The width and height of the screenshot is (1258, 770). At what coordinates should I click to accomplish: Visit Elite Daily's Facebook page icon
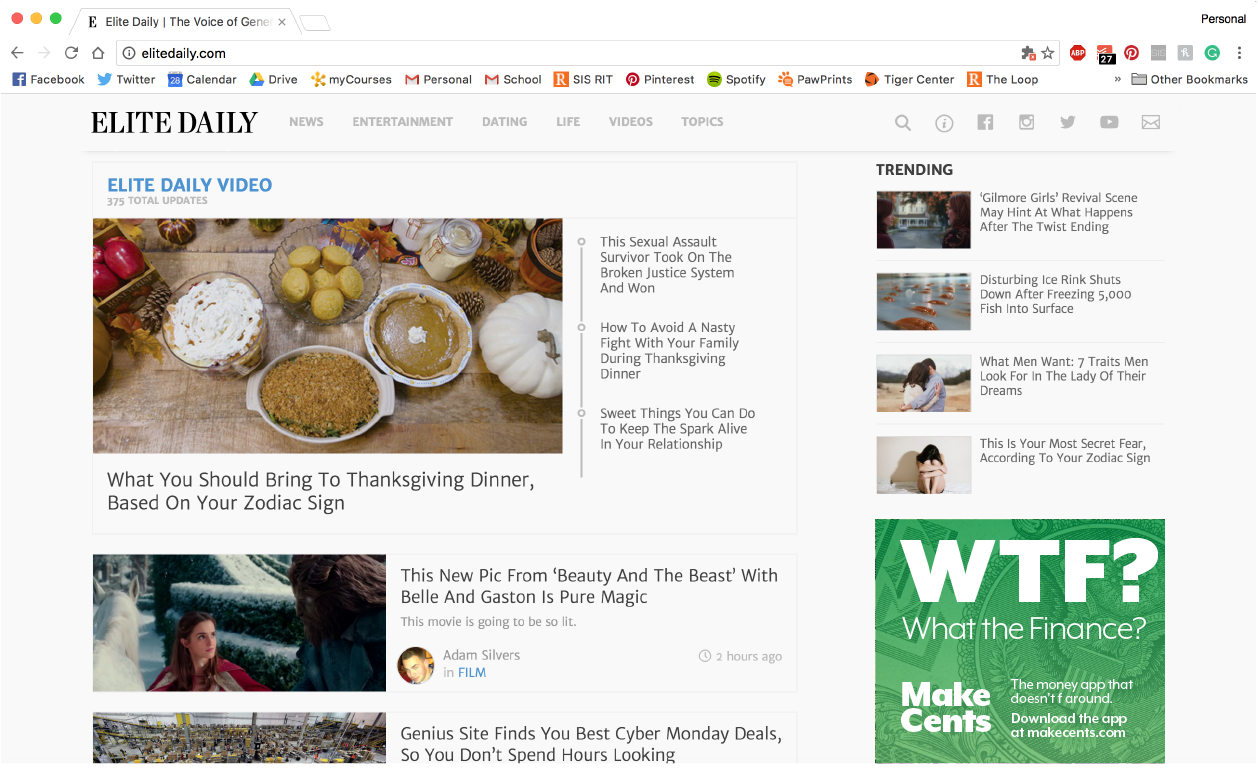tap(985, 122)
